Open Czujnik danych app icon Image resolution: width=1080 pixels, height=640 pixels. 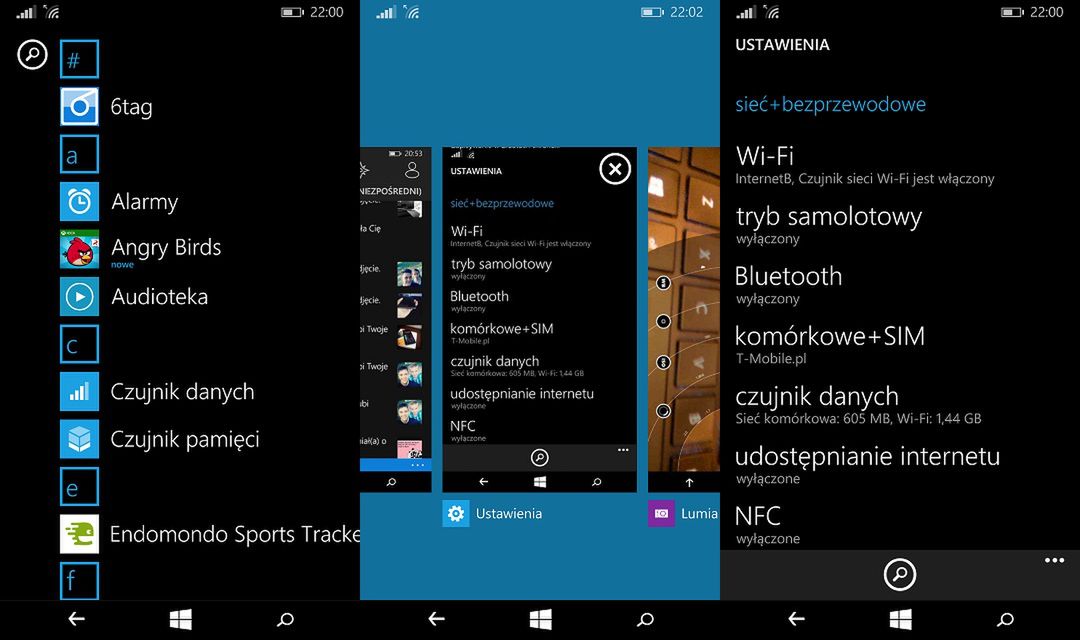pos(79,391)
